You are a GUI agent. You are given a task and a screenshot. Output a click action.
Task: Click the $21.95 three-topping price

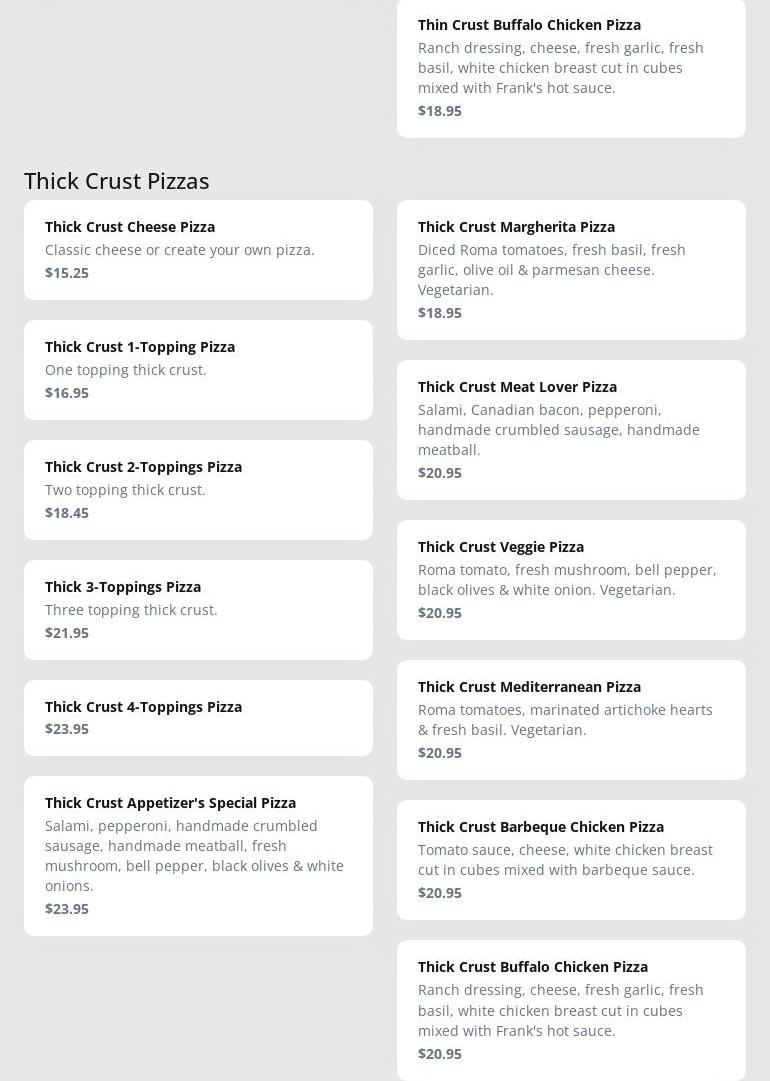[67, 633]
